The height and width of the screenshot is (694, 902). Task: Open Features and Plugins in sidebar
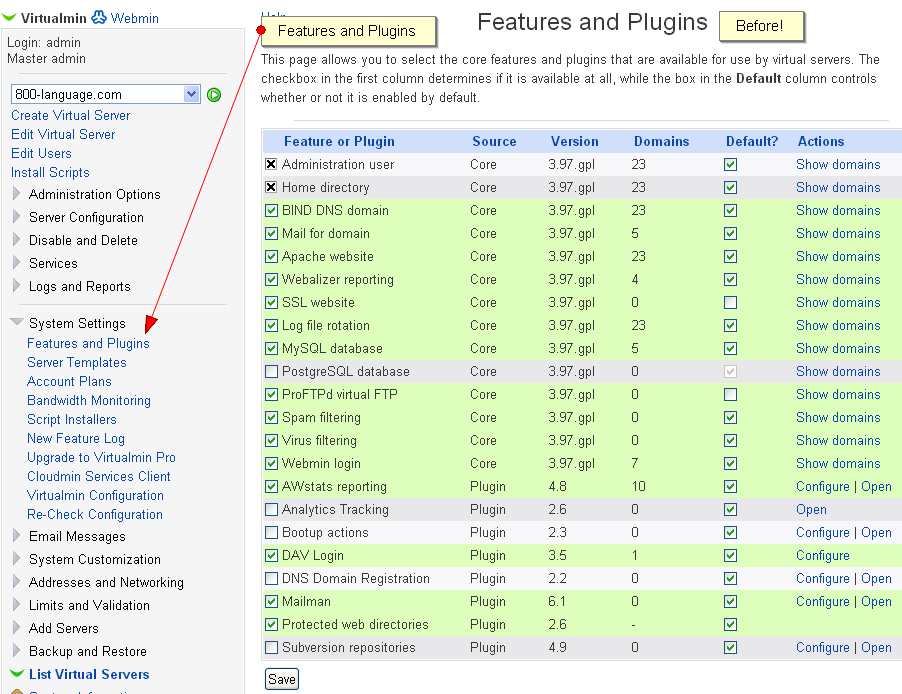(x=88, y=343)
